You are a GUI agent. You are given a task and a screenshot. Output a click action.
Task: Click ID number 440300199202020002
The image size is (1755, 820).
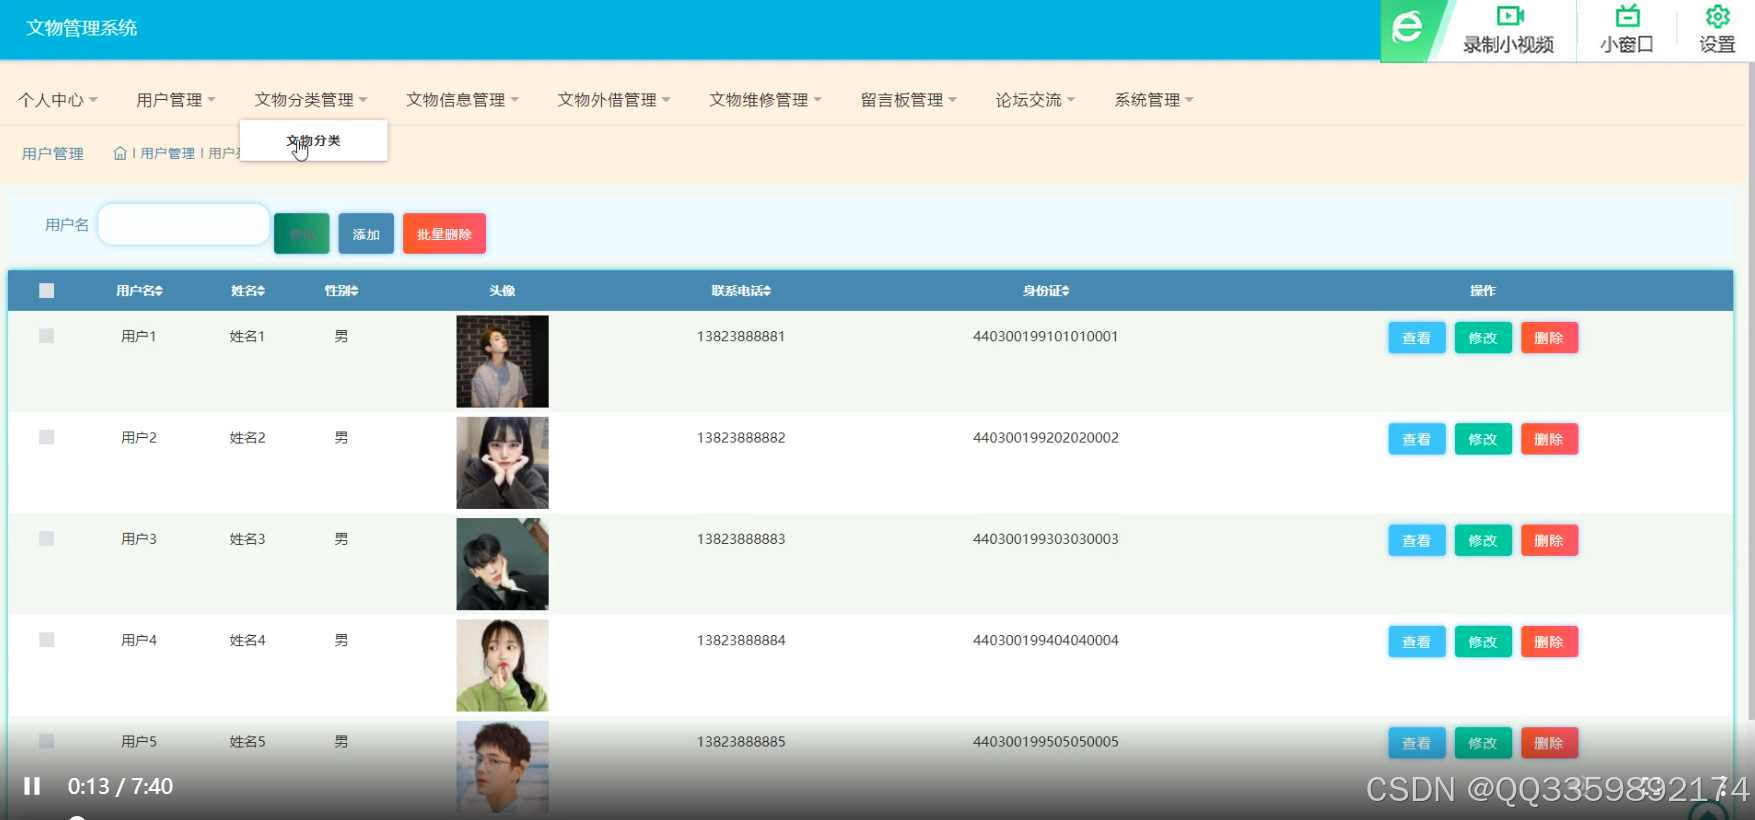1046,437
